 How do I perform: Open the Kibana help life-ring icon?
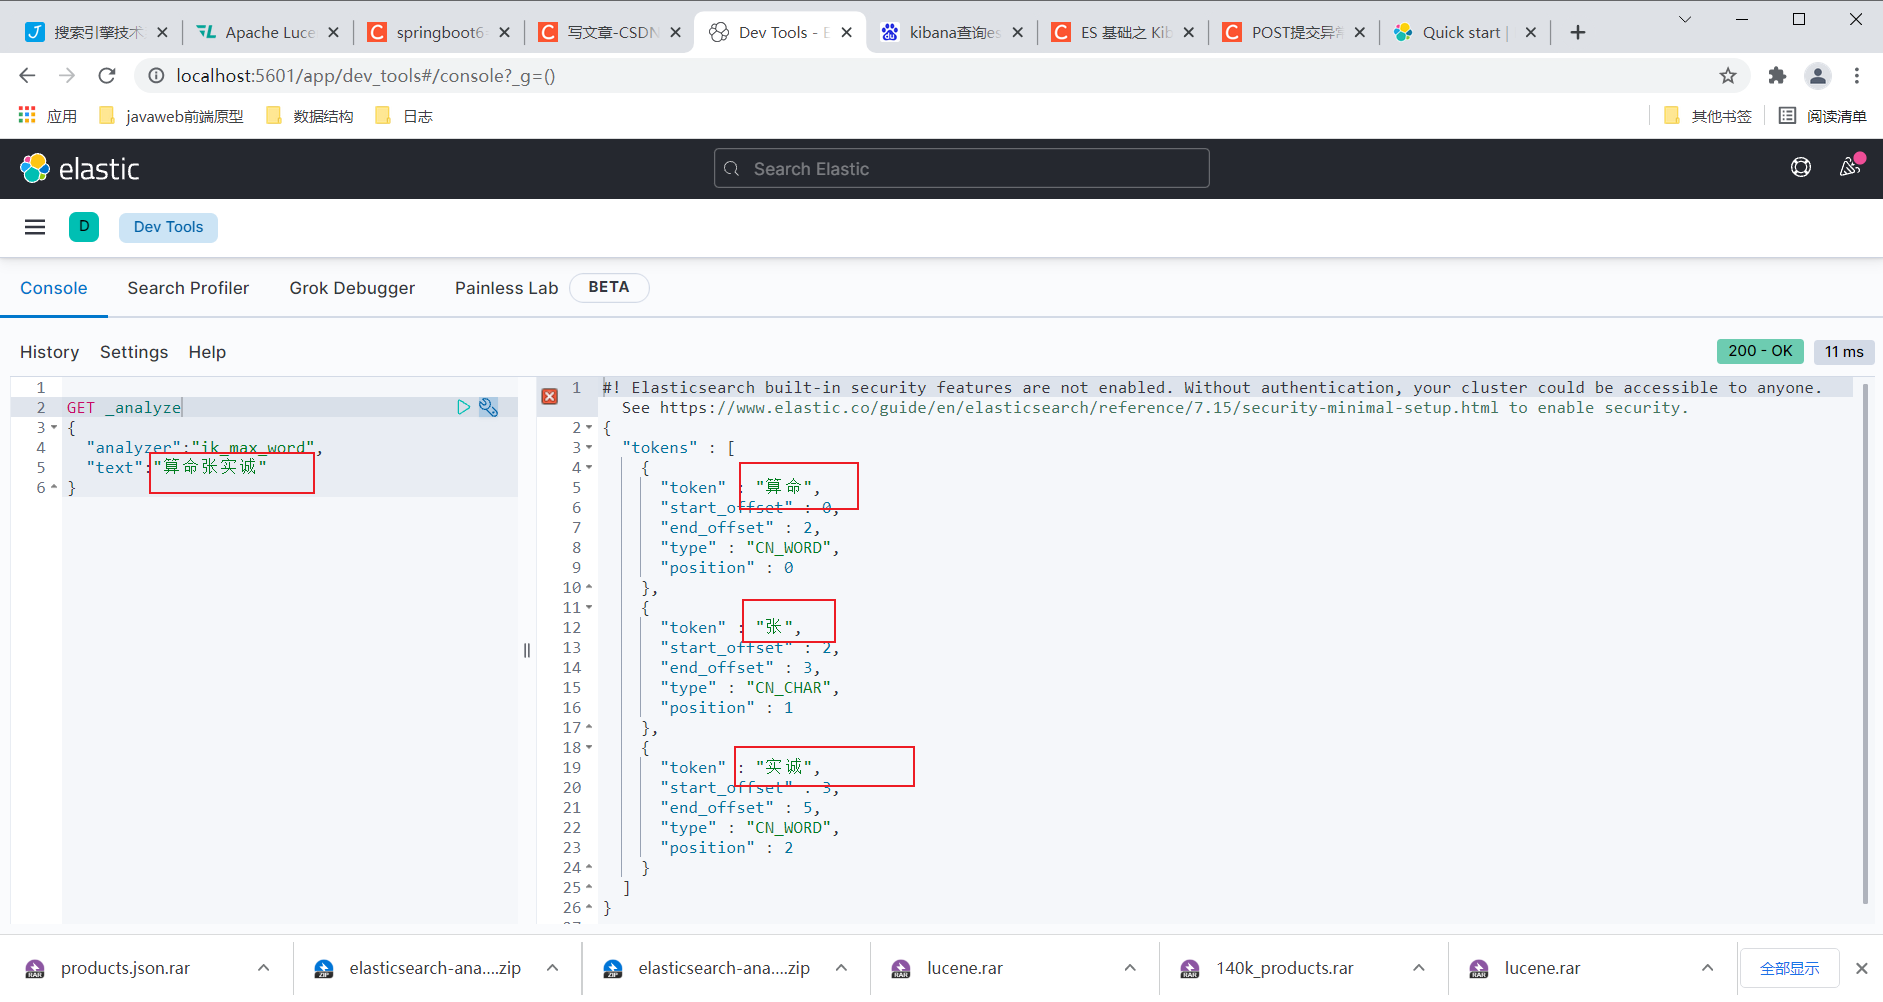pyautogui.click(x=1800, y=167)
